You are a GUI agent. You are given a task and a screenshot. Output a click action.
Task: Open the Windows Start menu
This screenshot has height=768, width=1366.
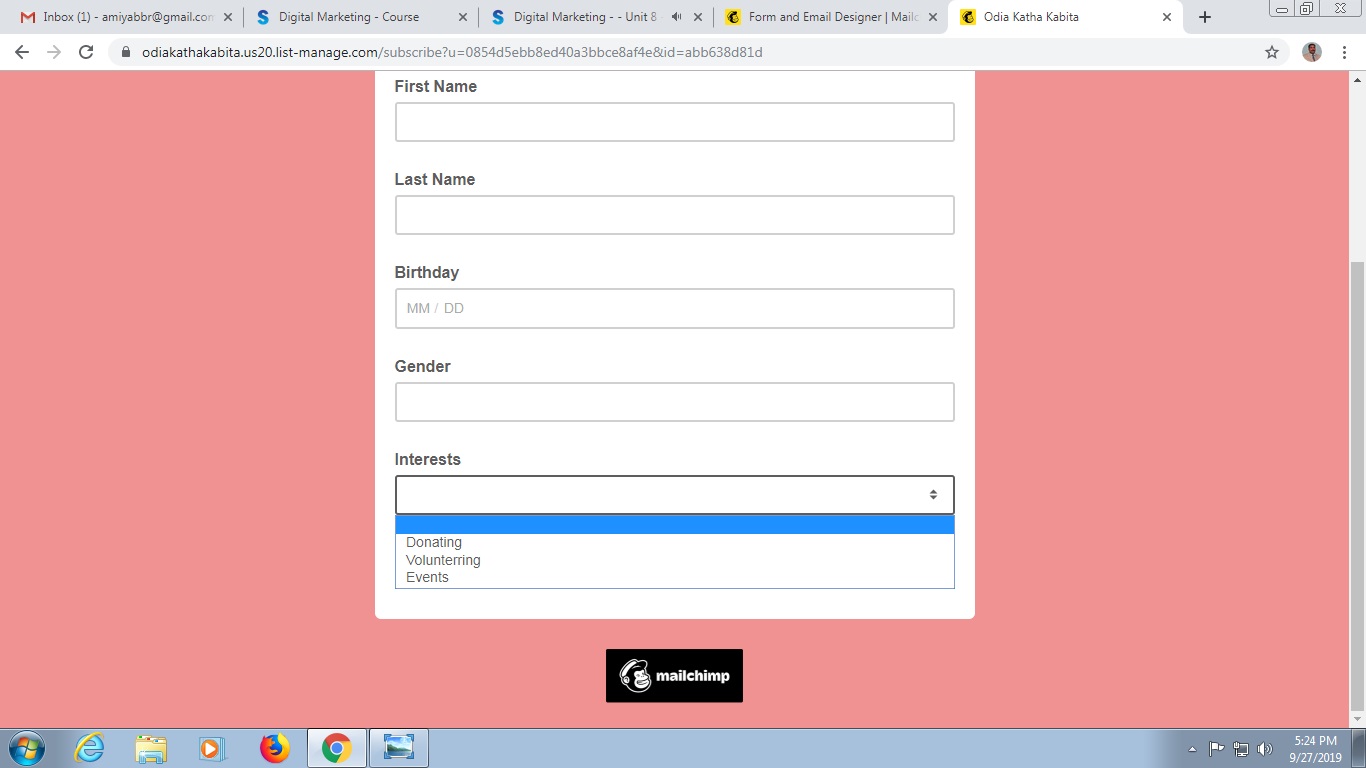26,748
